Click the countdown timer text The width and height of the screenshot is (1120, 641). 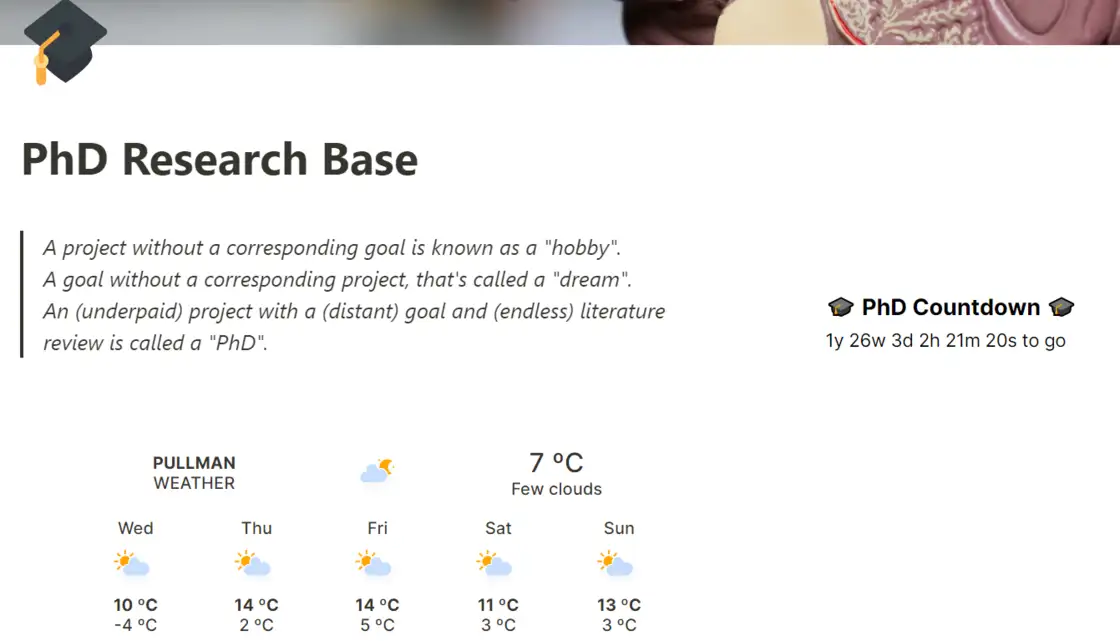pyautogui.click(x=945, y=341)
